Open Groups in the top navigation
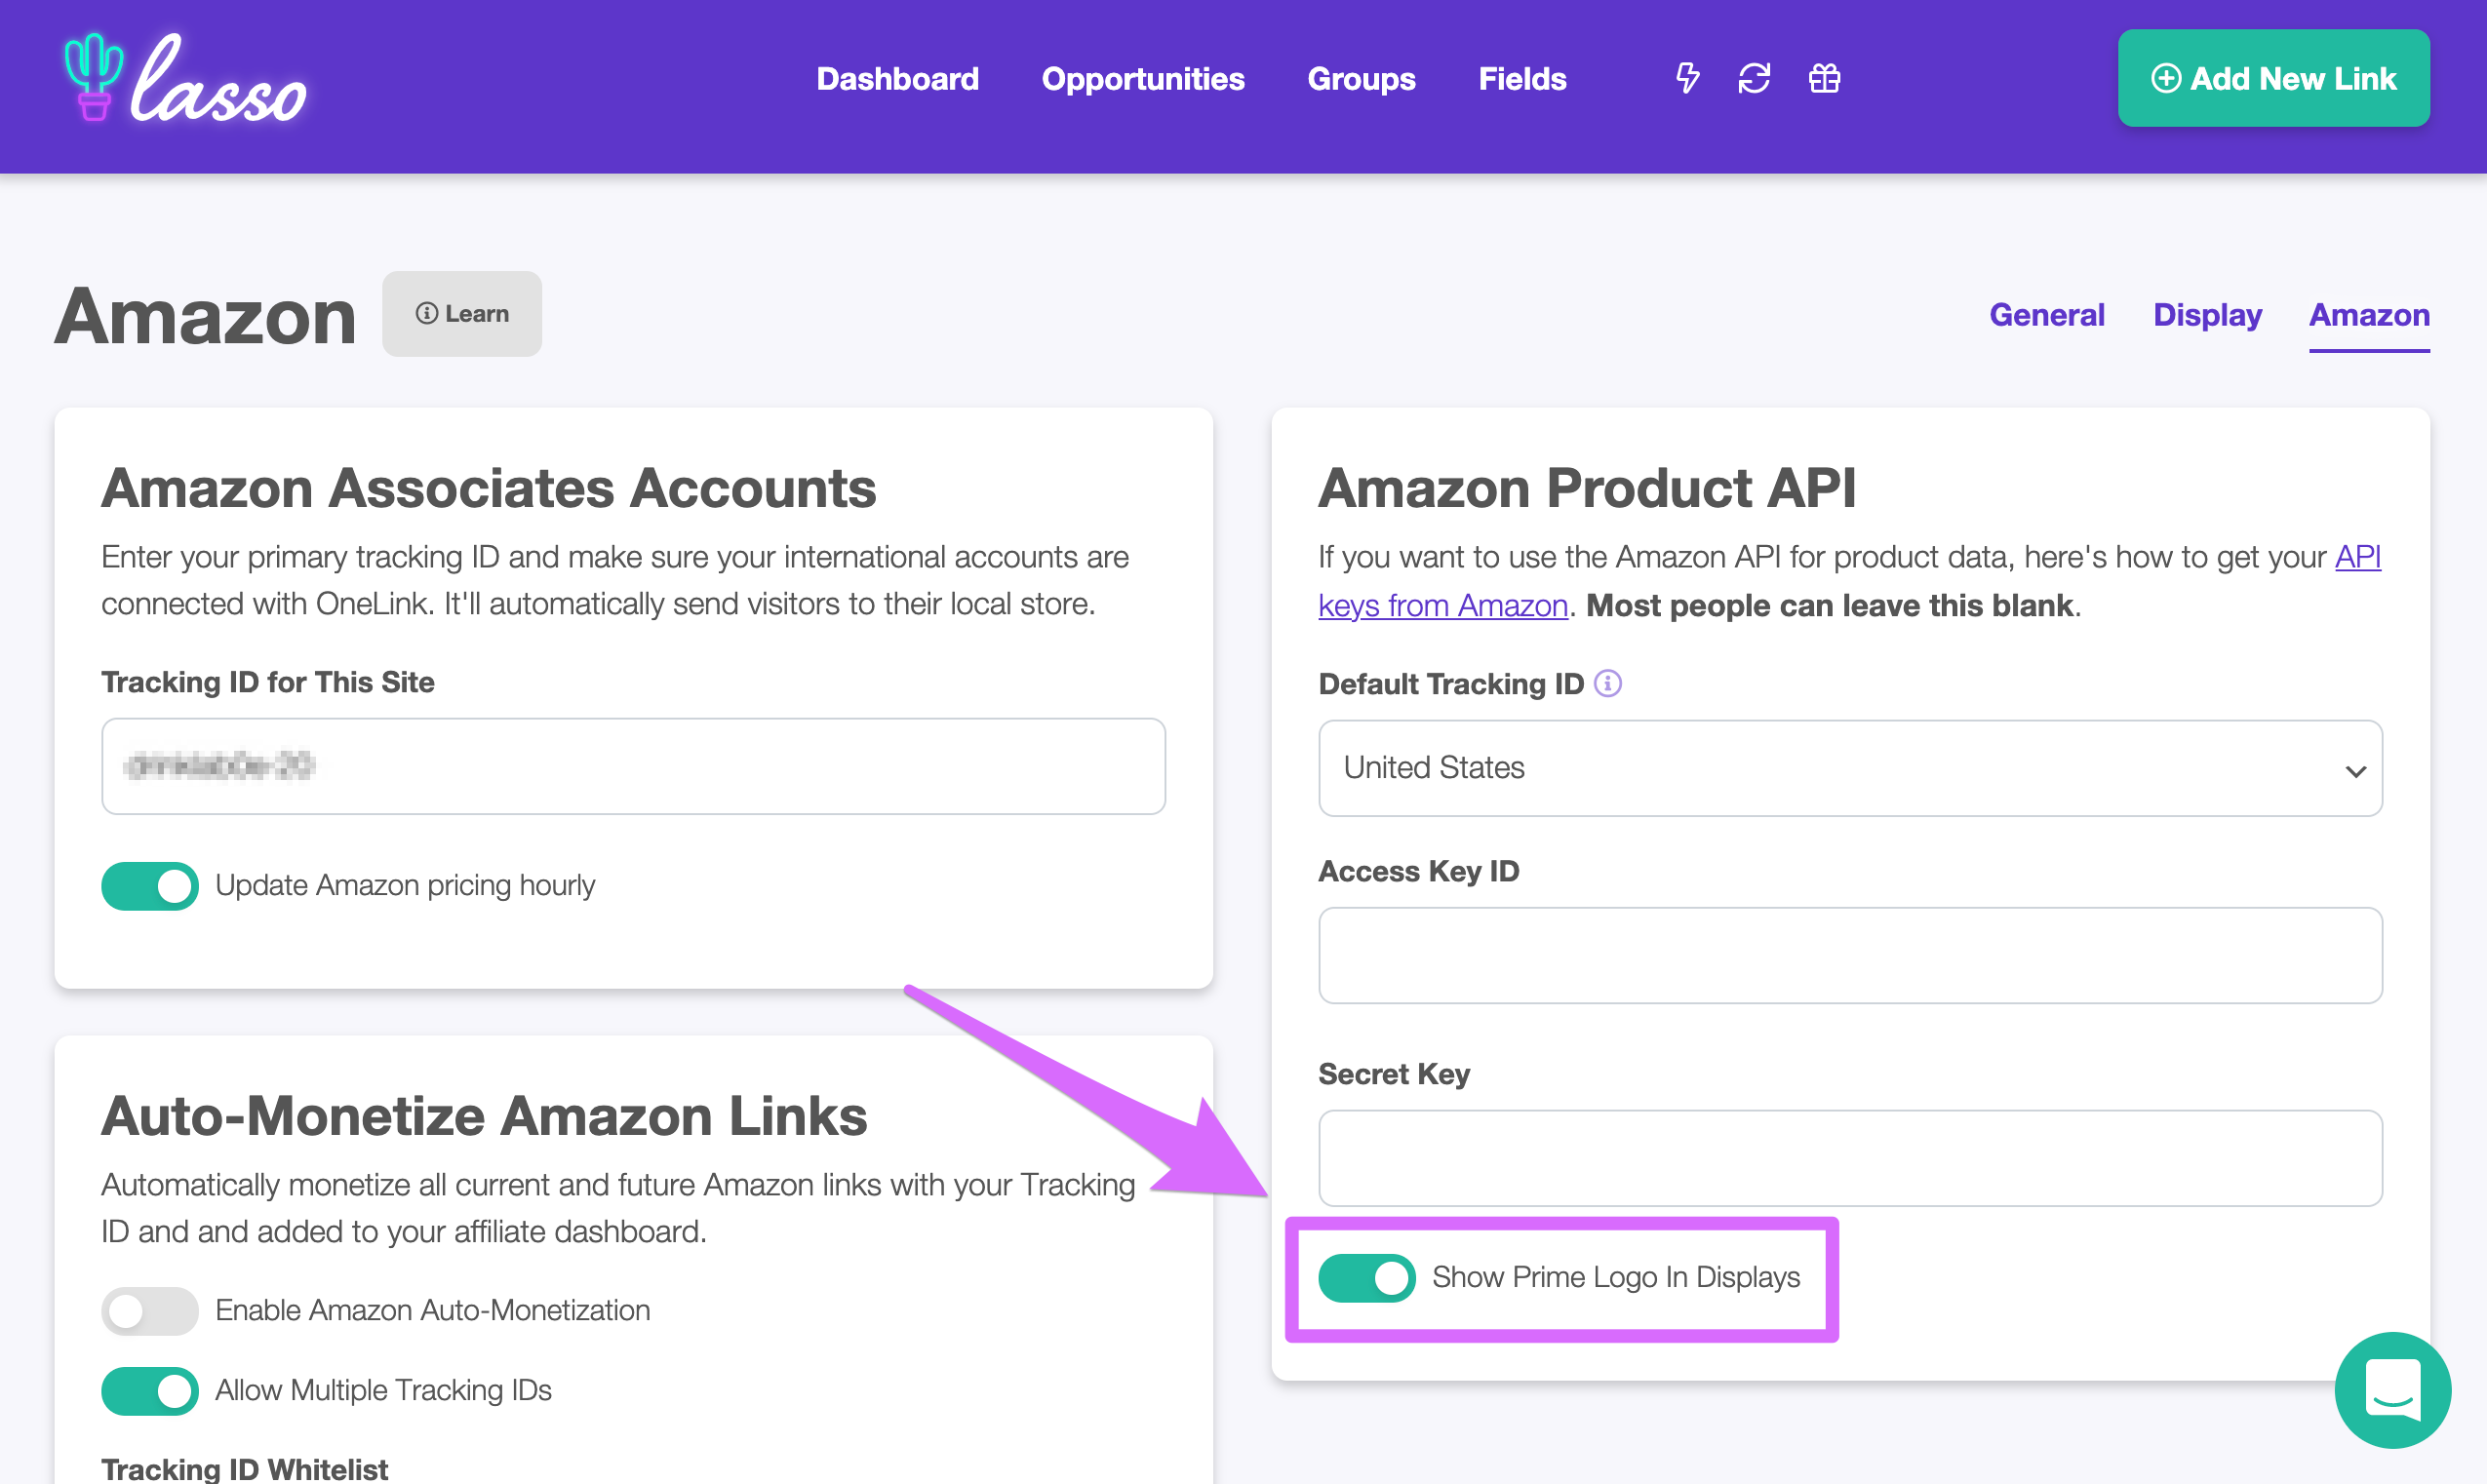 click(x=1361, y=78)
